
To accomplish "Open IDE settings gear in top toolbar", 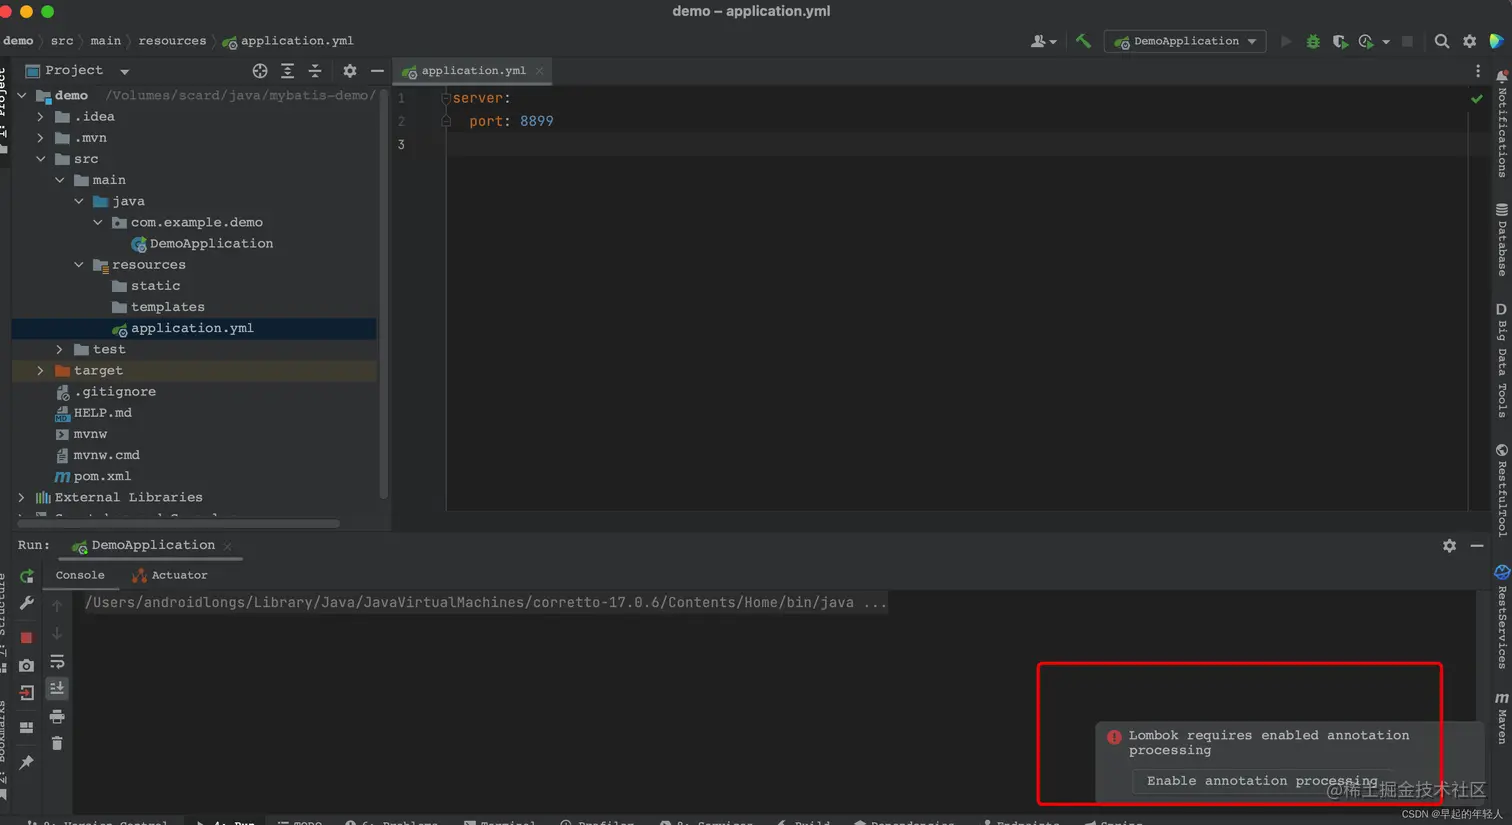I will (1469, 41).
